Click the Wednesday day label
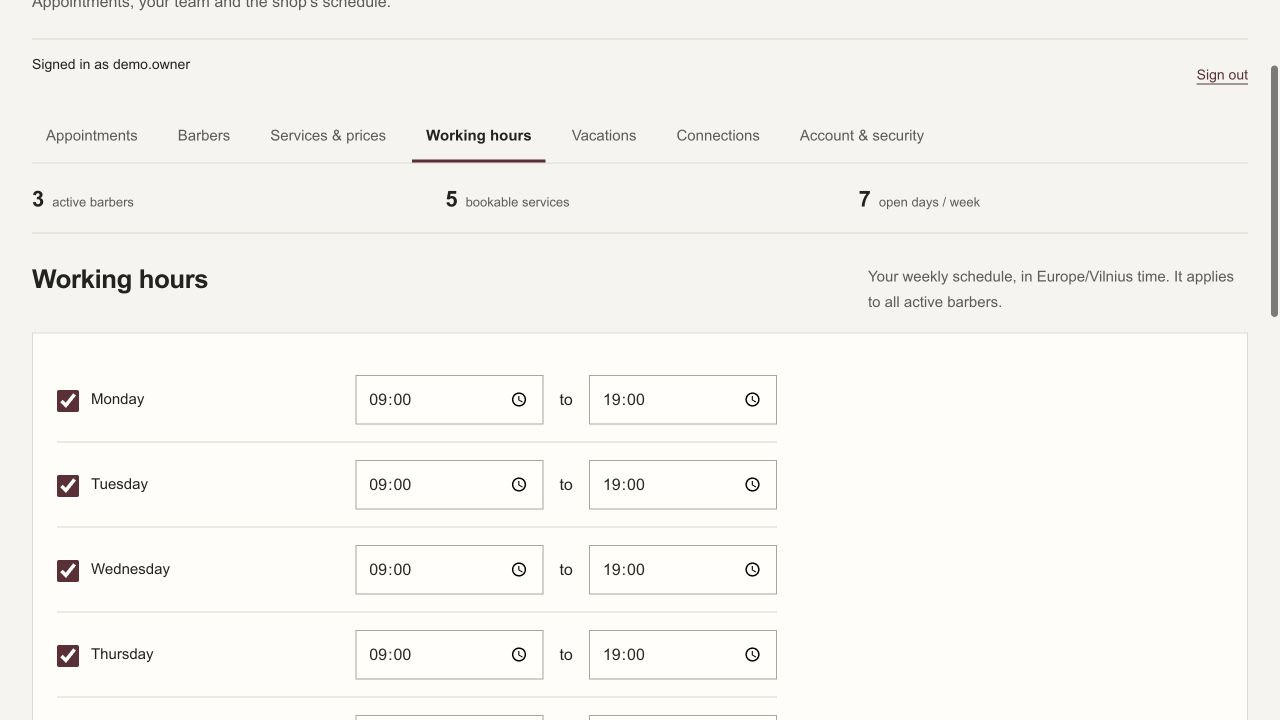 (x=130, y=569)
